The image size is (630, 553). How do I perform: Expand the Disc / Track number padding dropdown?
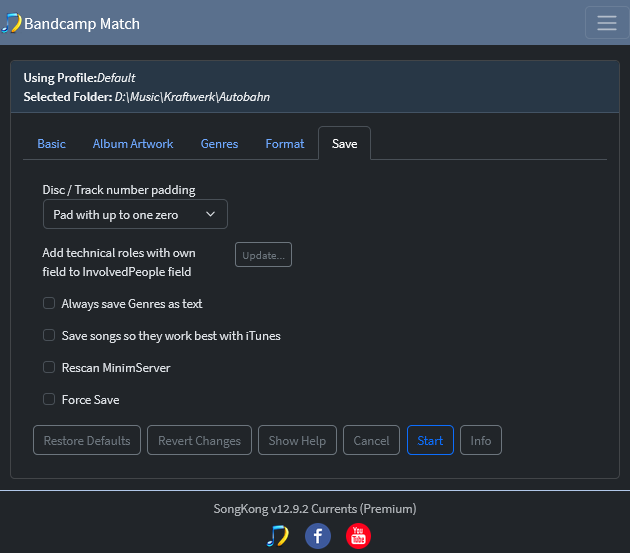135,214
